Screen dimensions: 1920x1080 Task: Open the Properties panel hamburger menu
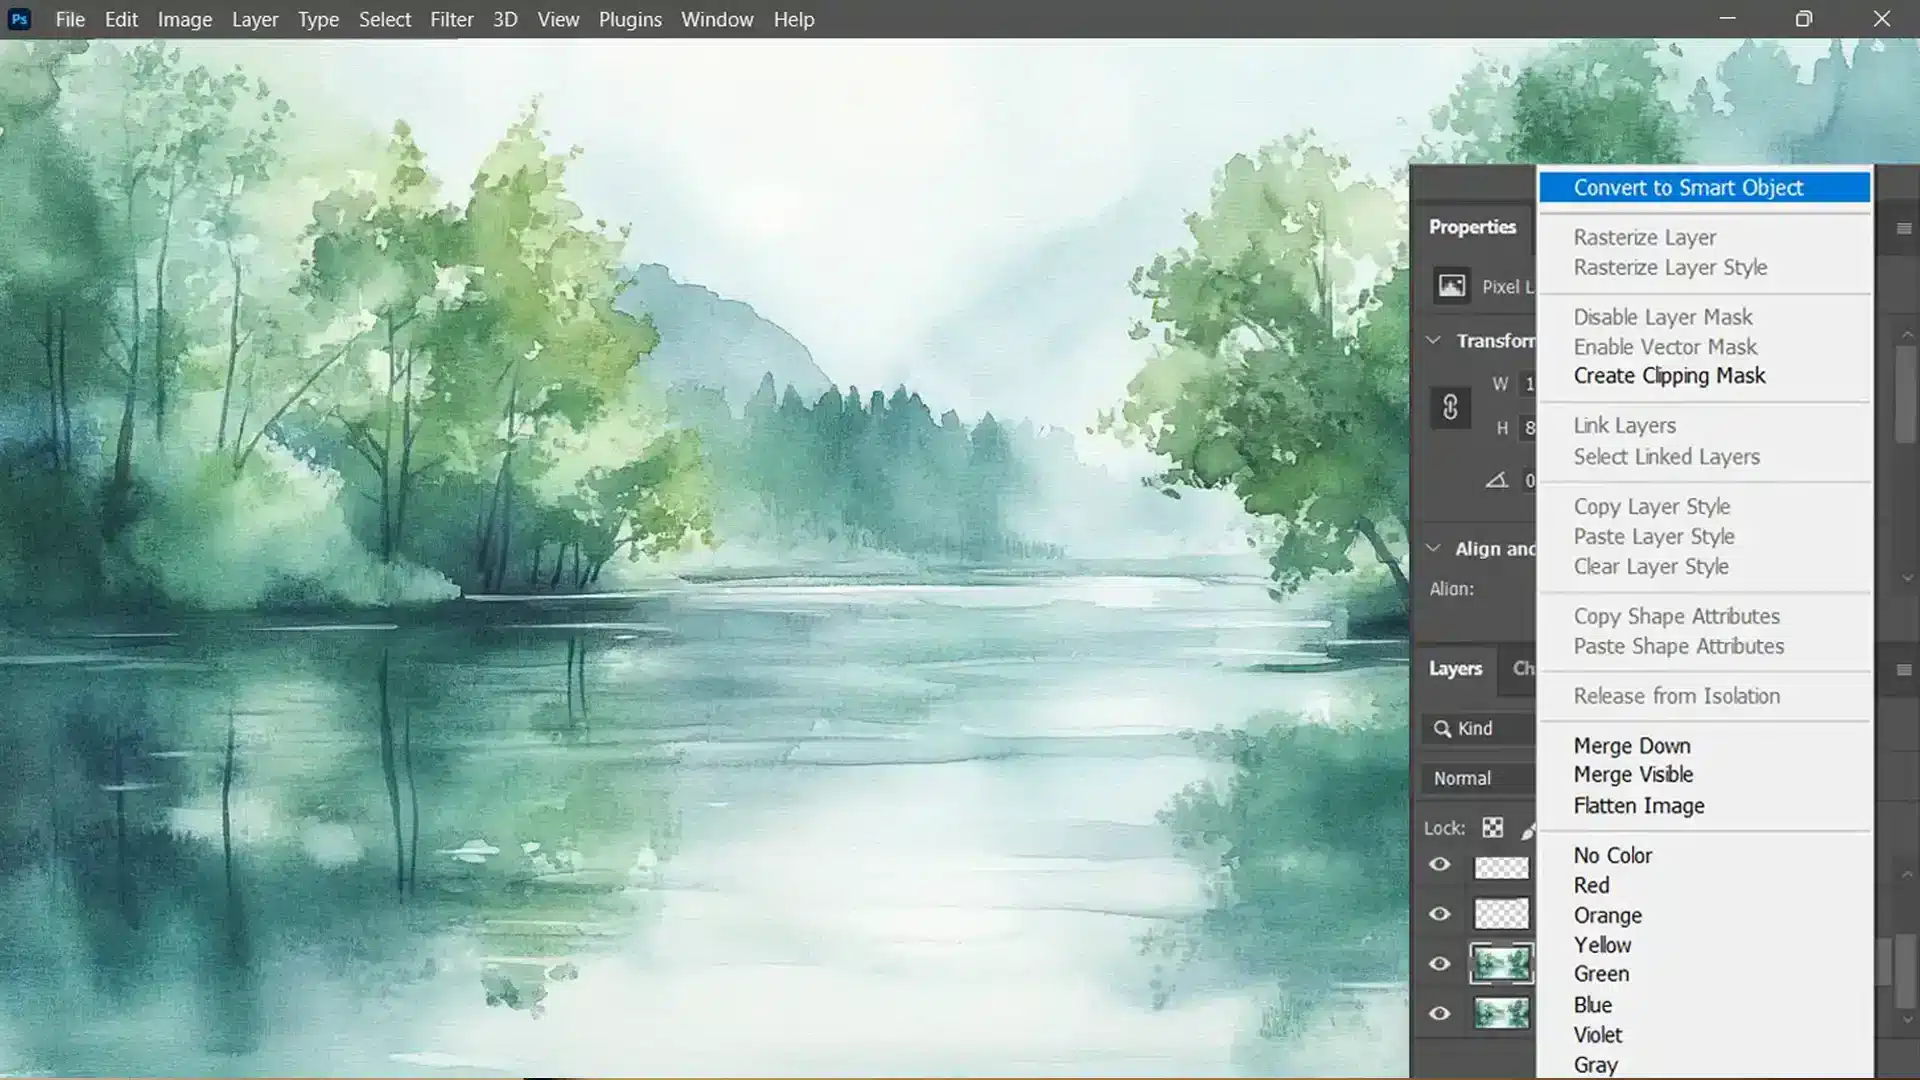(x=1903, y=229)
